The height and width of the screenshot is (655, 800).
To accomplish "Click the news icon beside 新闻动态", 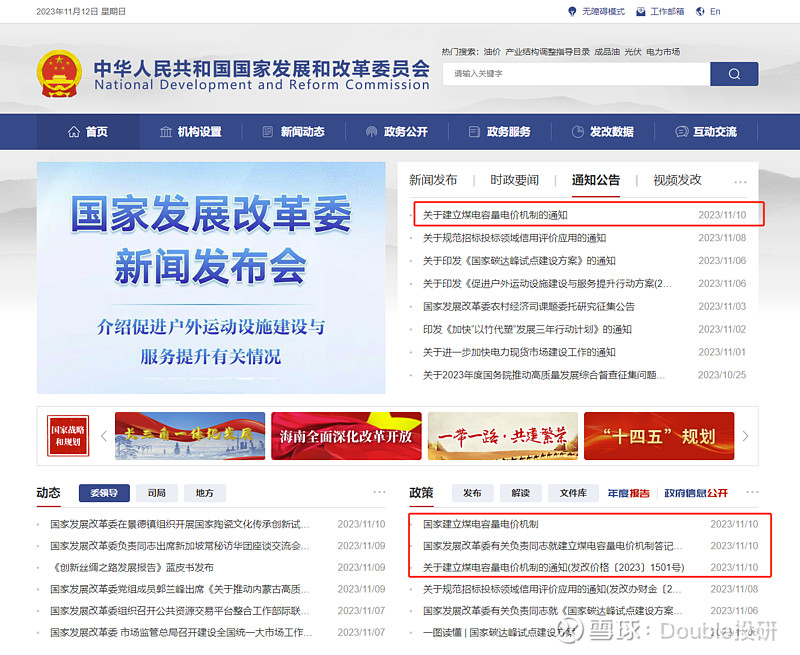I will coord(268,132).
